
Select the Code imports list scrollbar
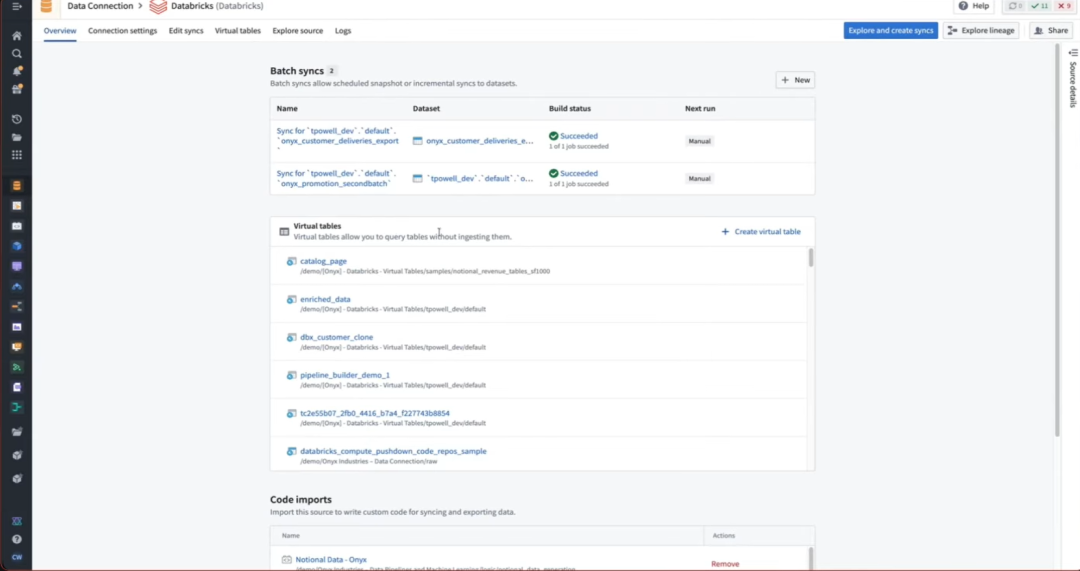(x=811, y=558)
